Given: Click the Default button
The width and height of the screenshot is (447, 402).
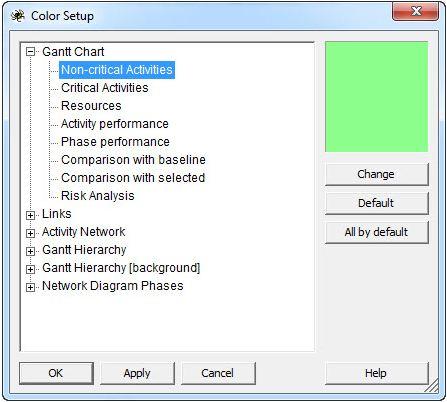Looking at the screenshot, I should click(377, 203).
